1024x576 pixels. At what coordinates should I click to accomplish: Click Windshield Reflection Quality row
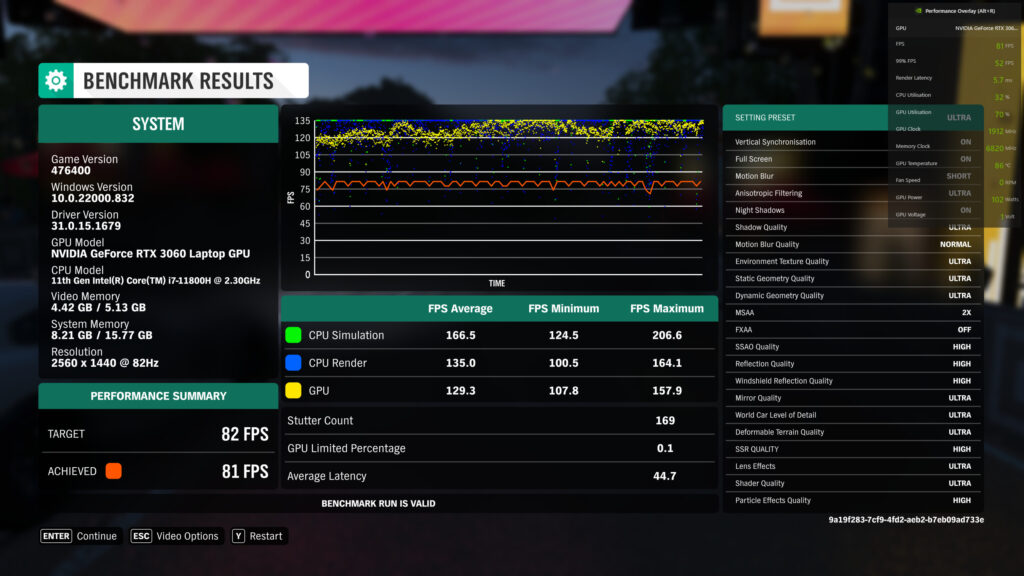click(853, 381)
